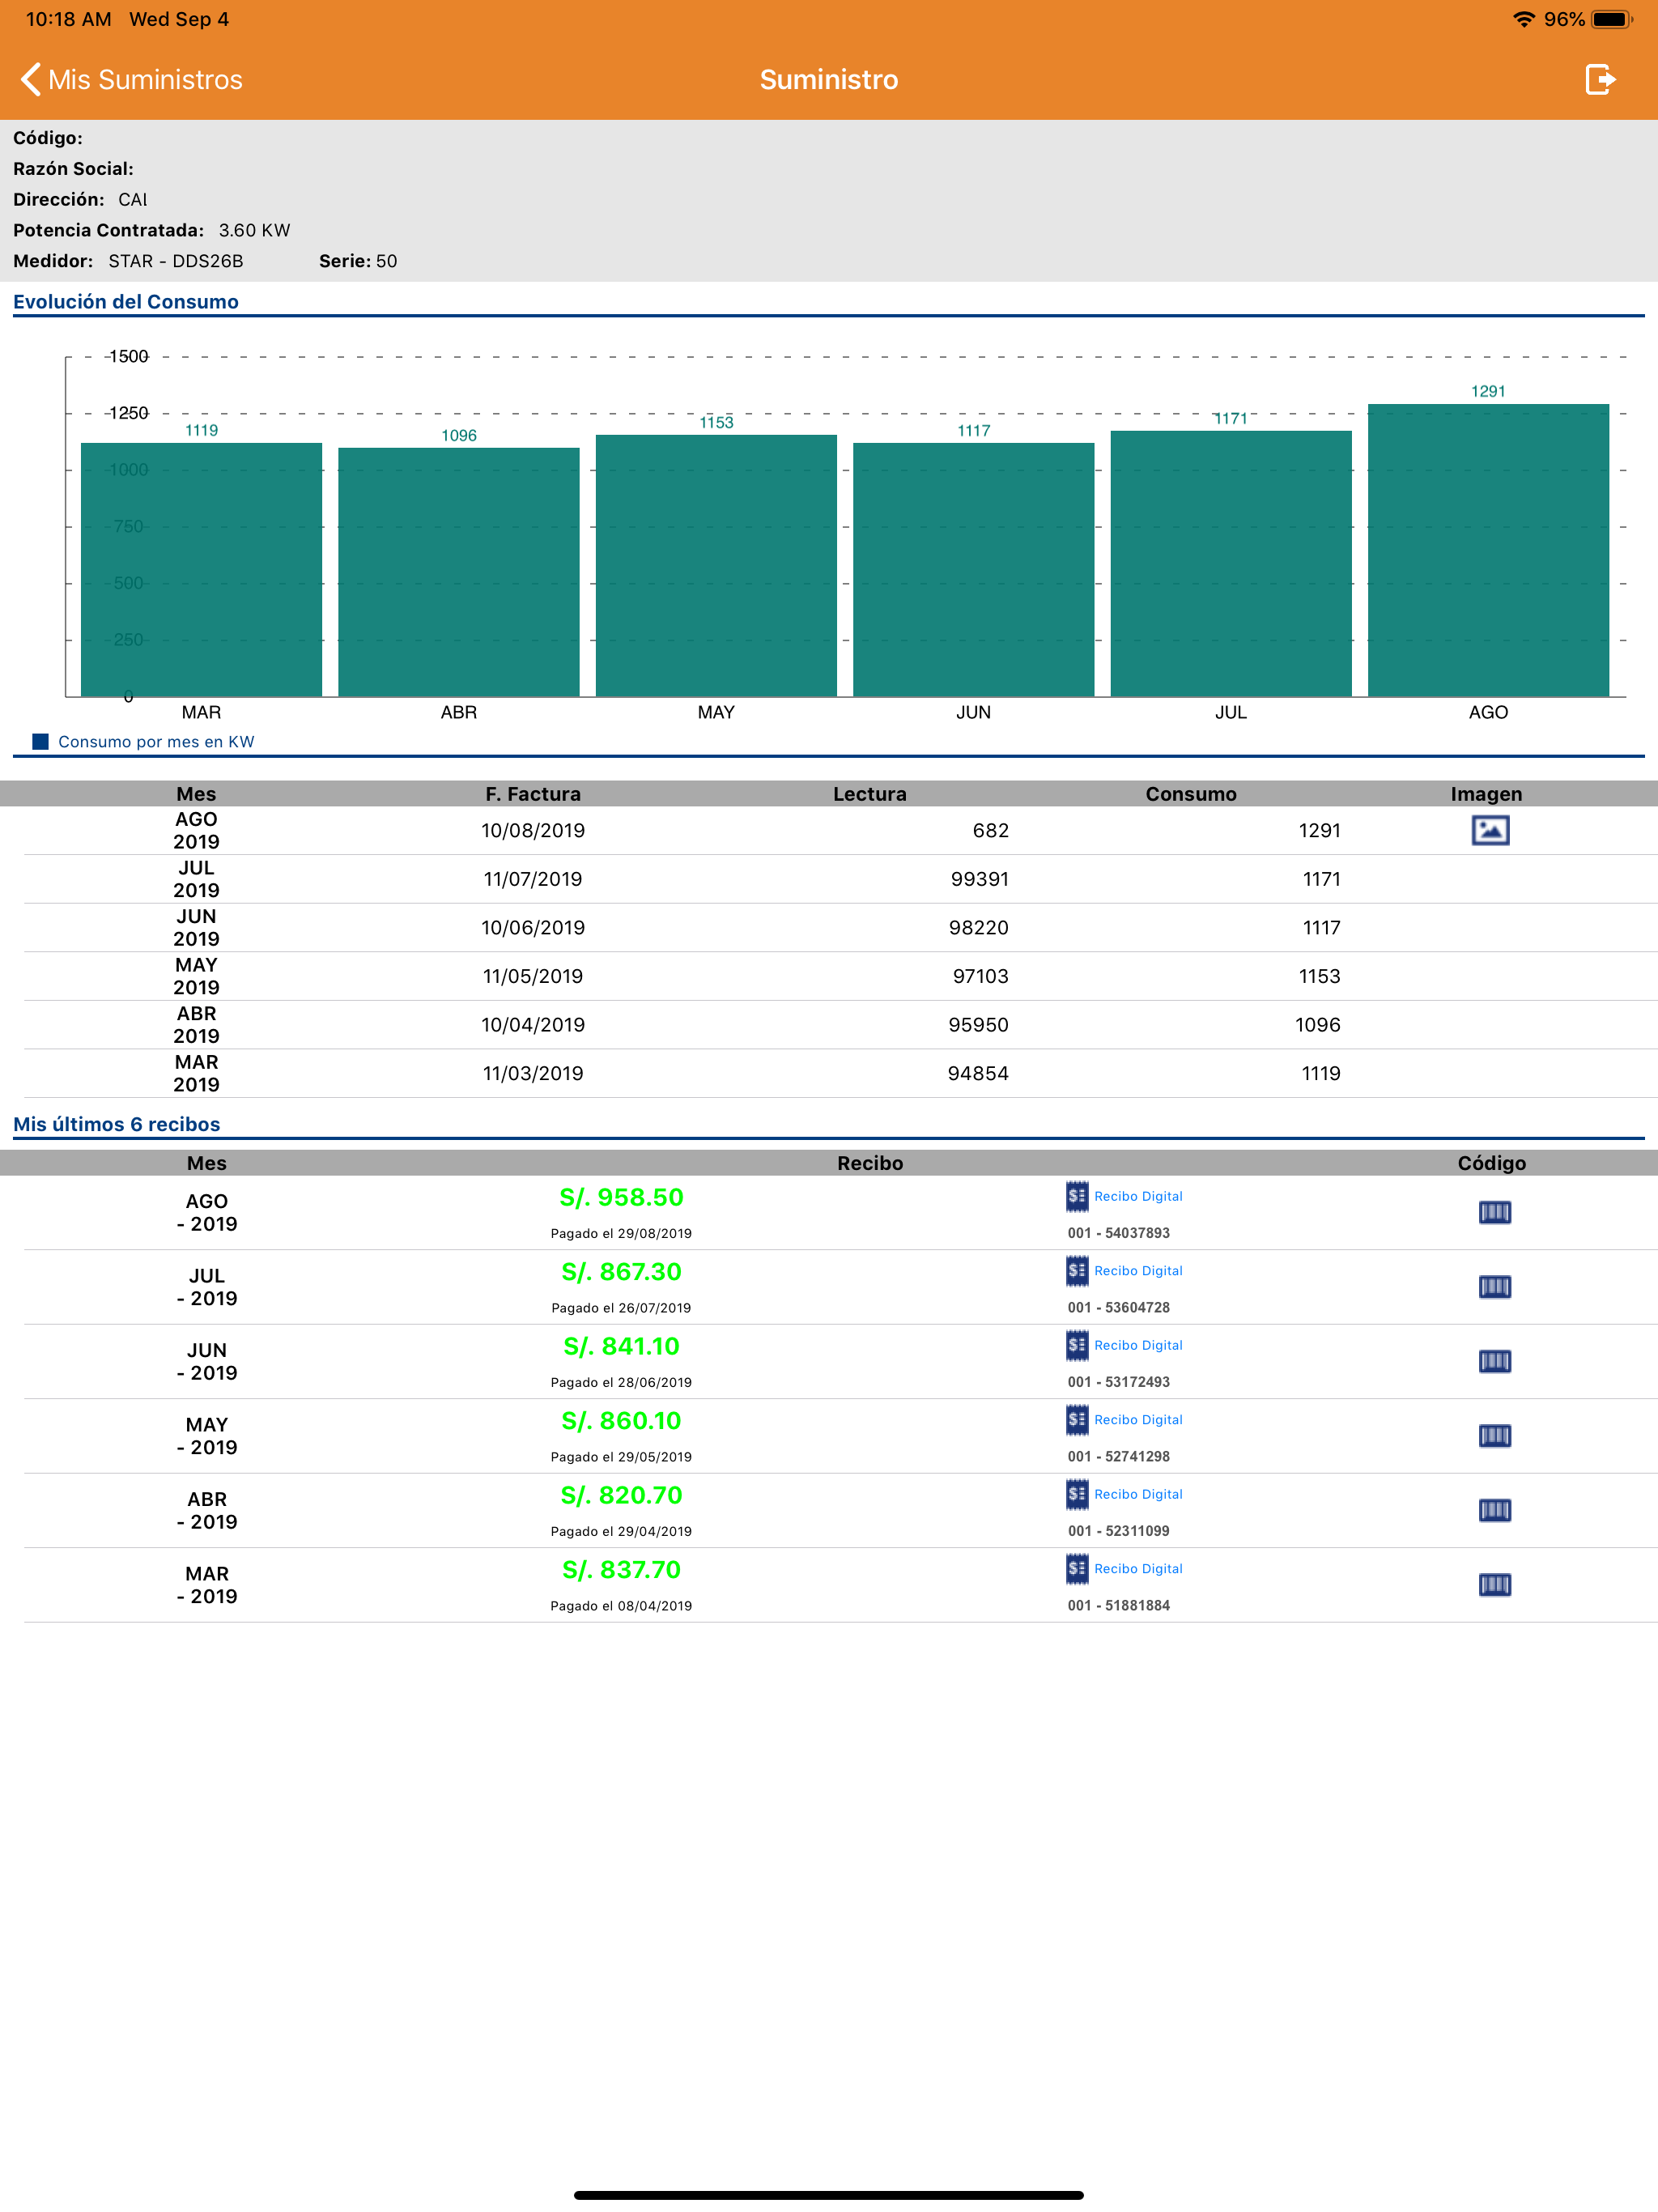Open barcode icon for AGO 2019 receipt
The height and width of the screenshot is (2212, 1658).
tap(1494, 1212)
